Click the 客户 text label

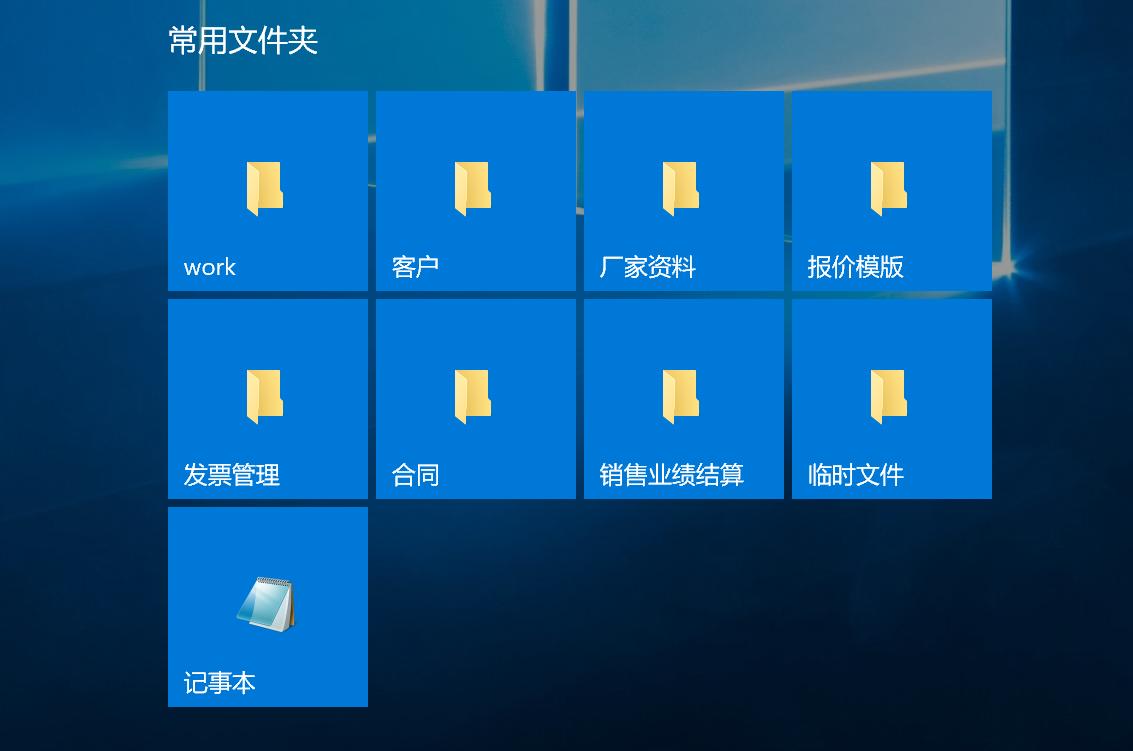416,267
